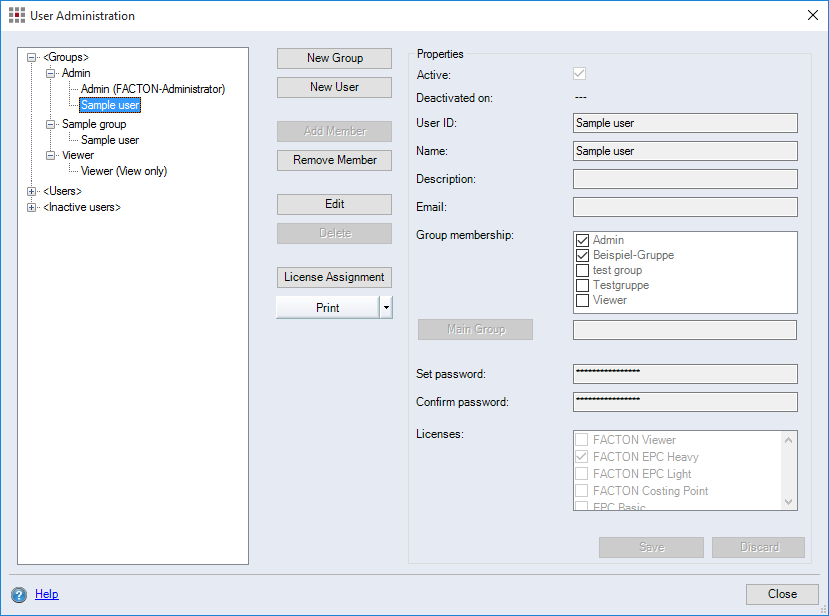Click into the Email input field

pyautogui.click(x=684, y=207)
